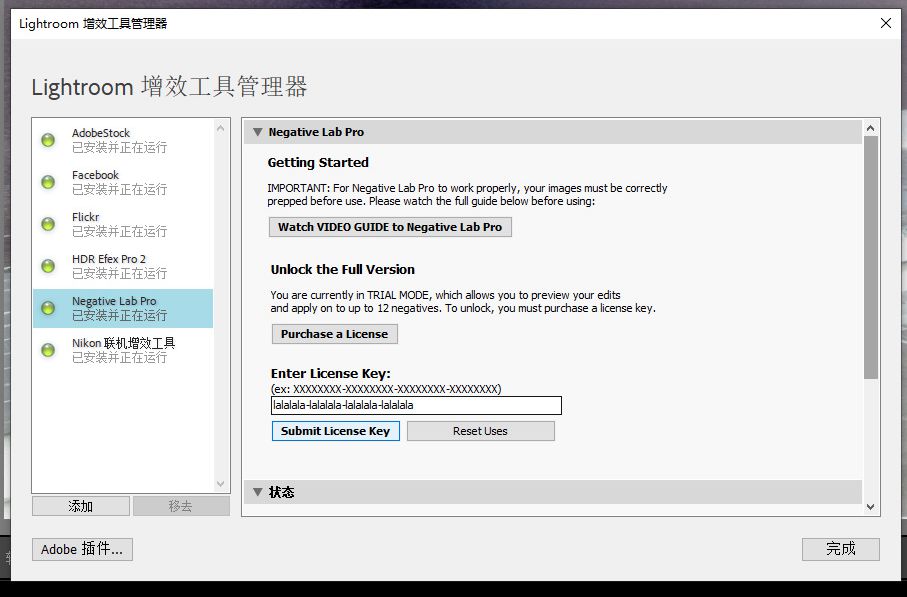907x597 pixels.
Task: Click the green status light beside Flickr
Action: coord(48,224)
